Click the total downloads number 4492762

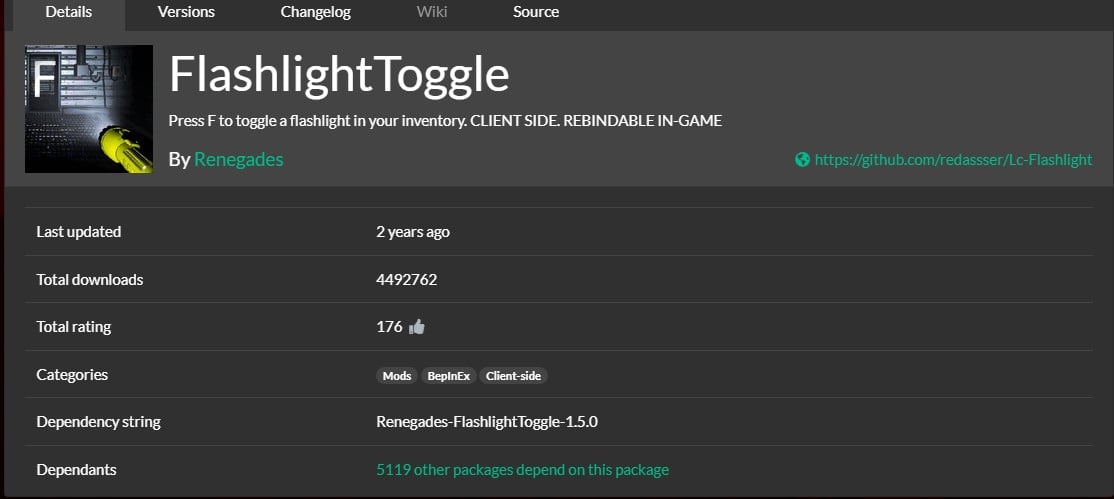(x=406, y=279)
